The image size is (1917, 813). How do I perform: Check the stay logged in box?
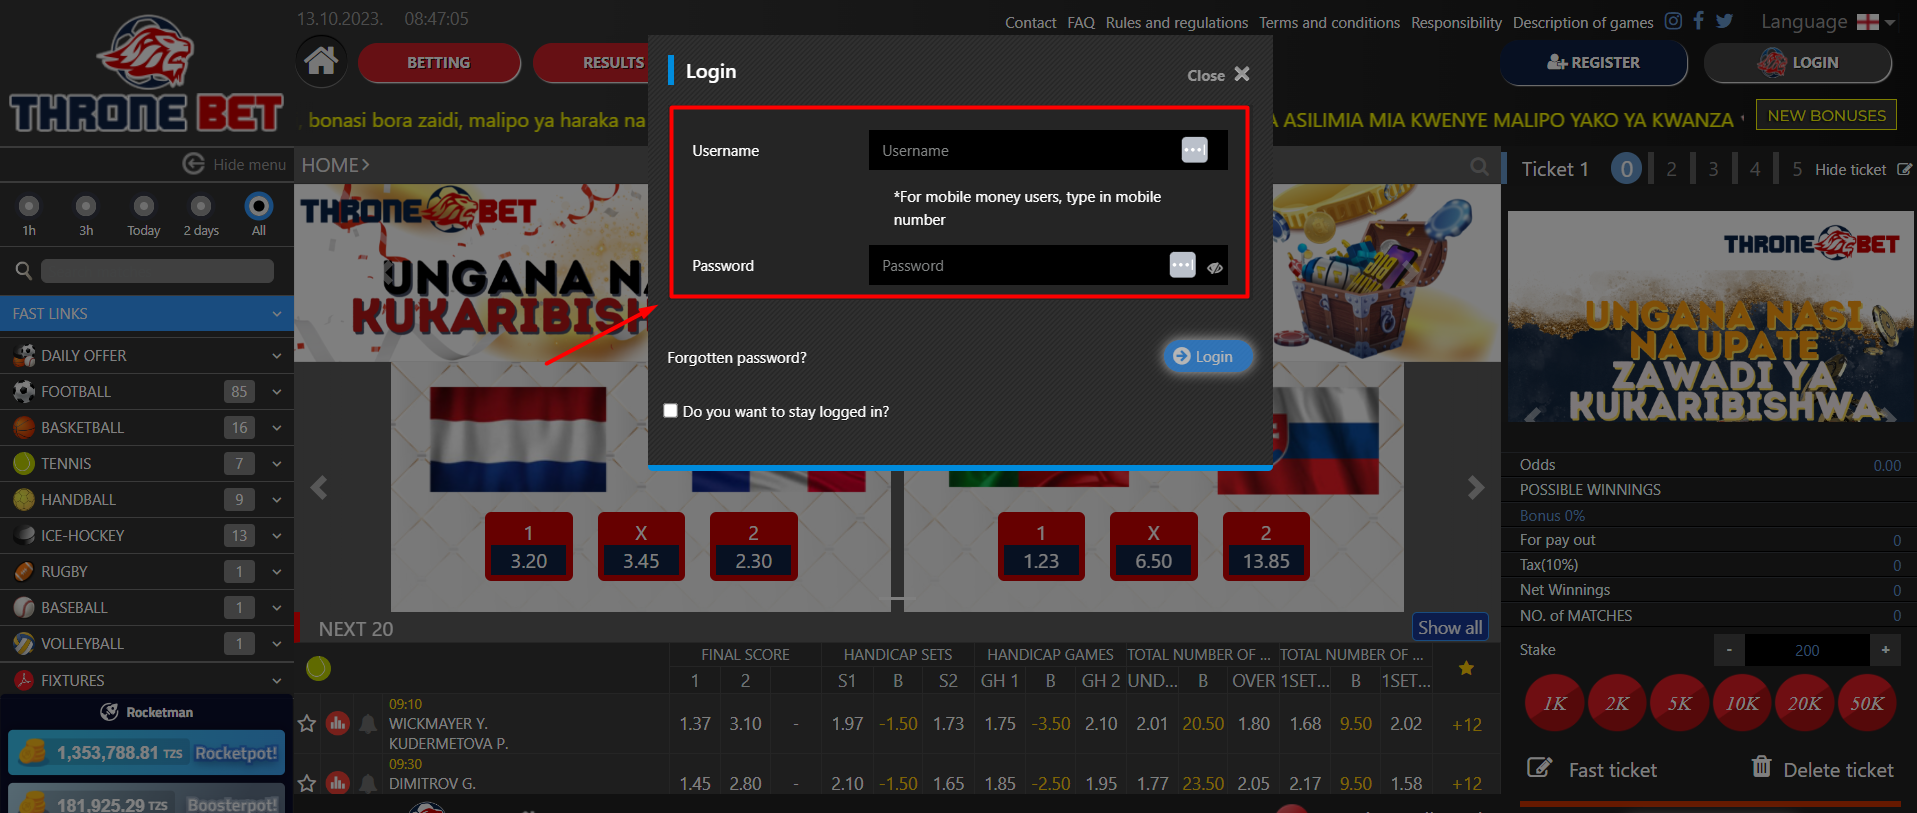(671, 411)
